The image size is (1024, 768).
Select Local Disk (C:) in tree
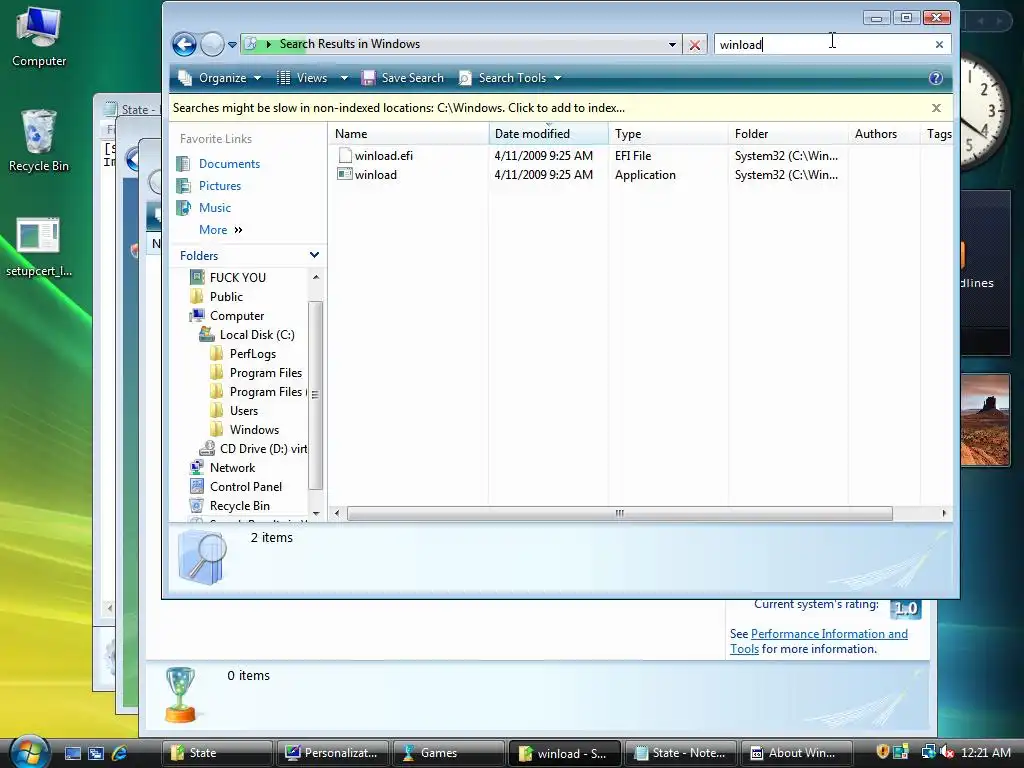(x=257, y=334)
